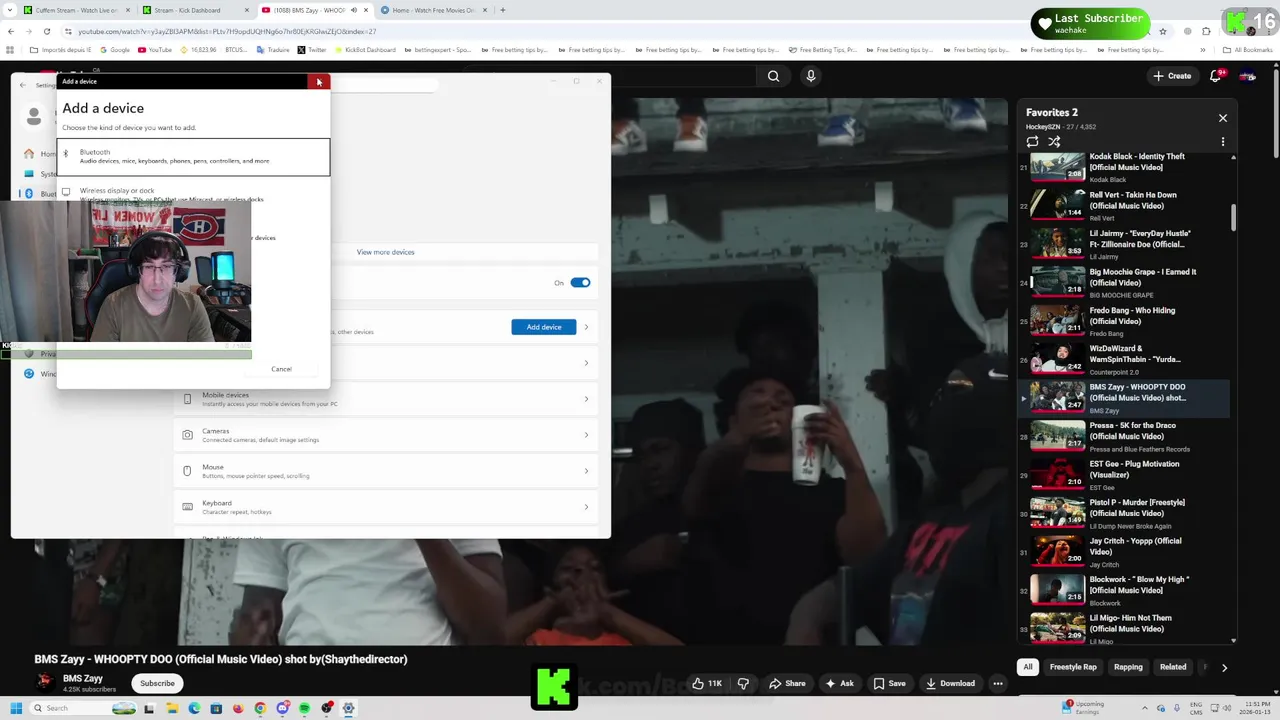Show next filter chips arrow
This screenshot has width=1280, height=720.
pyautogui.click(x=1224, y=667)
